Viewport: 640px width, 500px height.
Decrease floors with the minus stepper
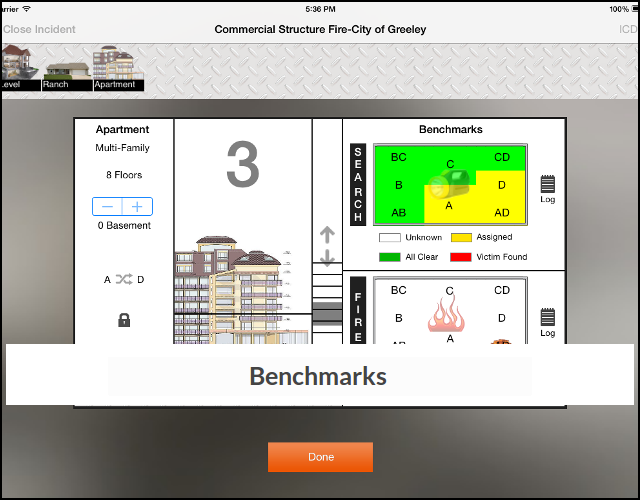pos(108,207)
